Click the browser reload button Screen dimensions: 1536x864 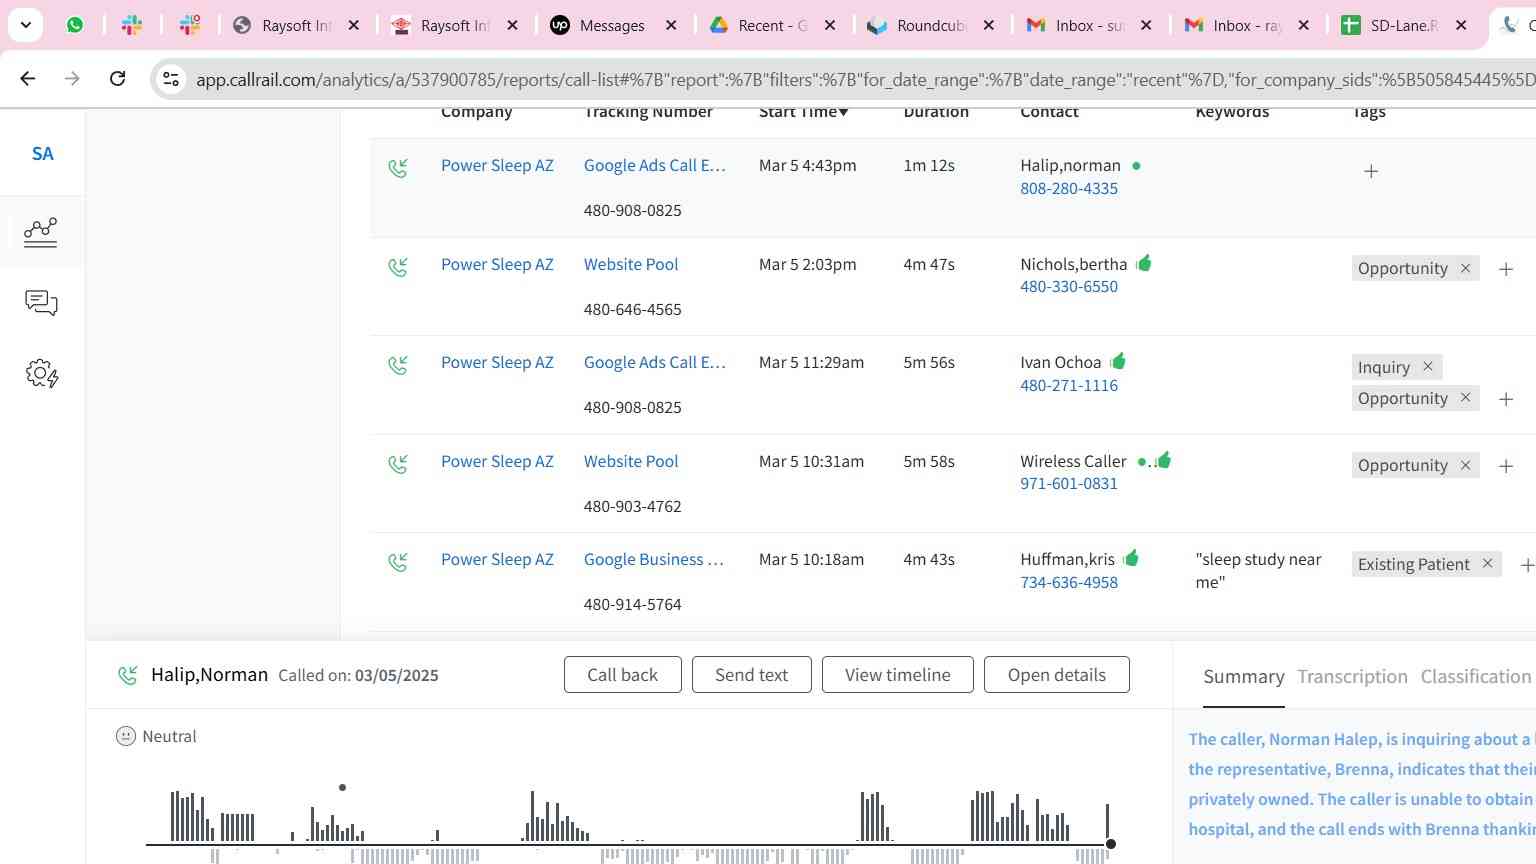(117, 78)
